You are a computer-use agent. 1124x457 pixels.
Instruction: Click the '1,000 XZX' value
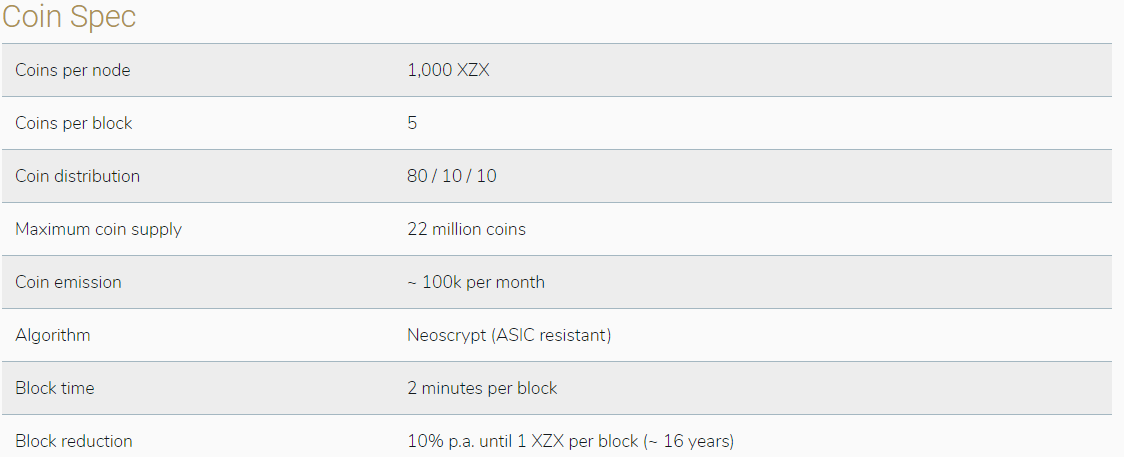(x=448, y=70)
